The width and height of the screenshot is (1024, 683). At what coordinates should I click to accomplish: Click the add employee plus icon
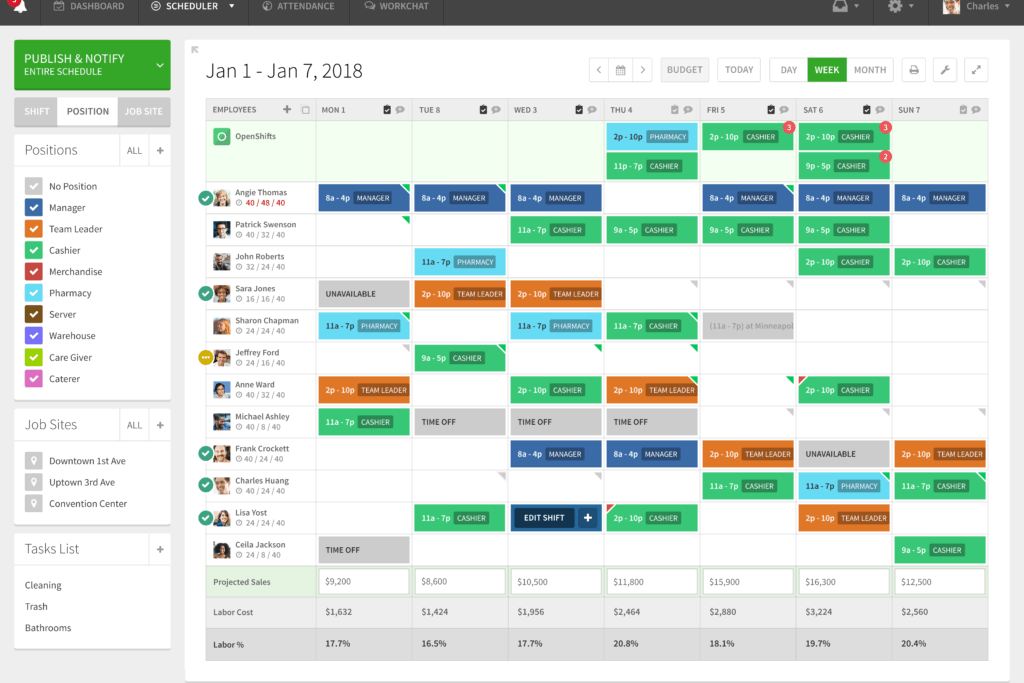pyautogui.click(x=287, y=110)
